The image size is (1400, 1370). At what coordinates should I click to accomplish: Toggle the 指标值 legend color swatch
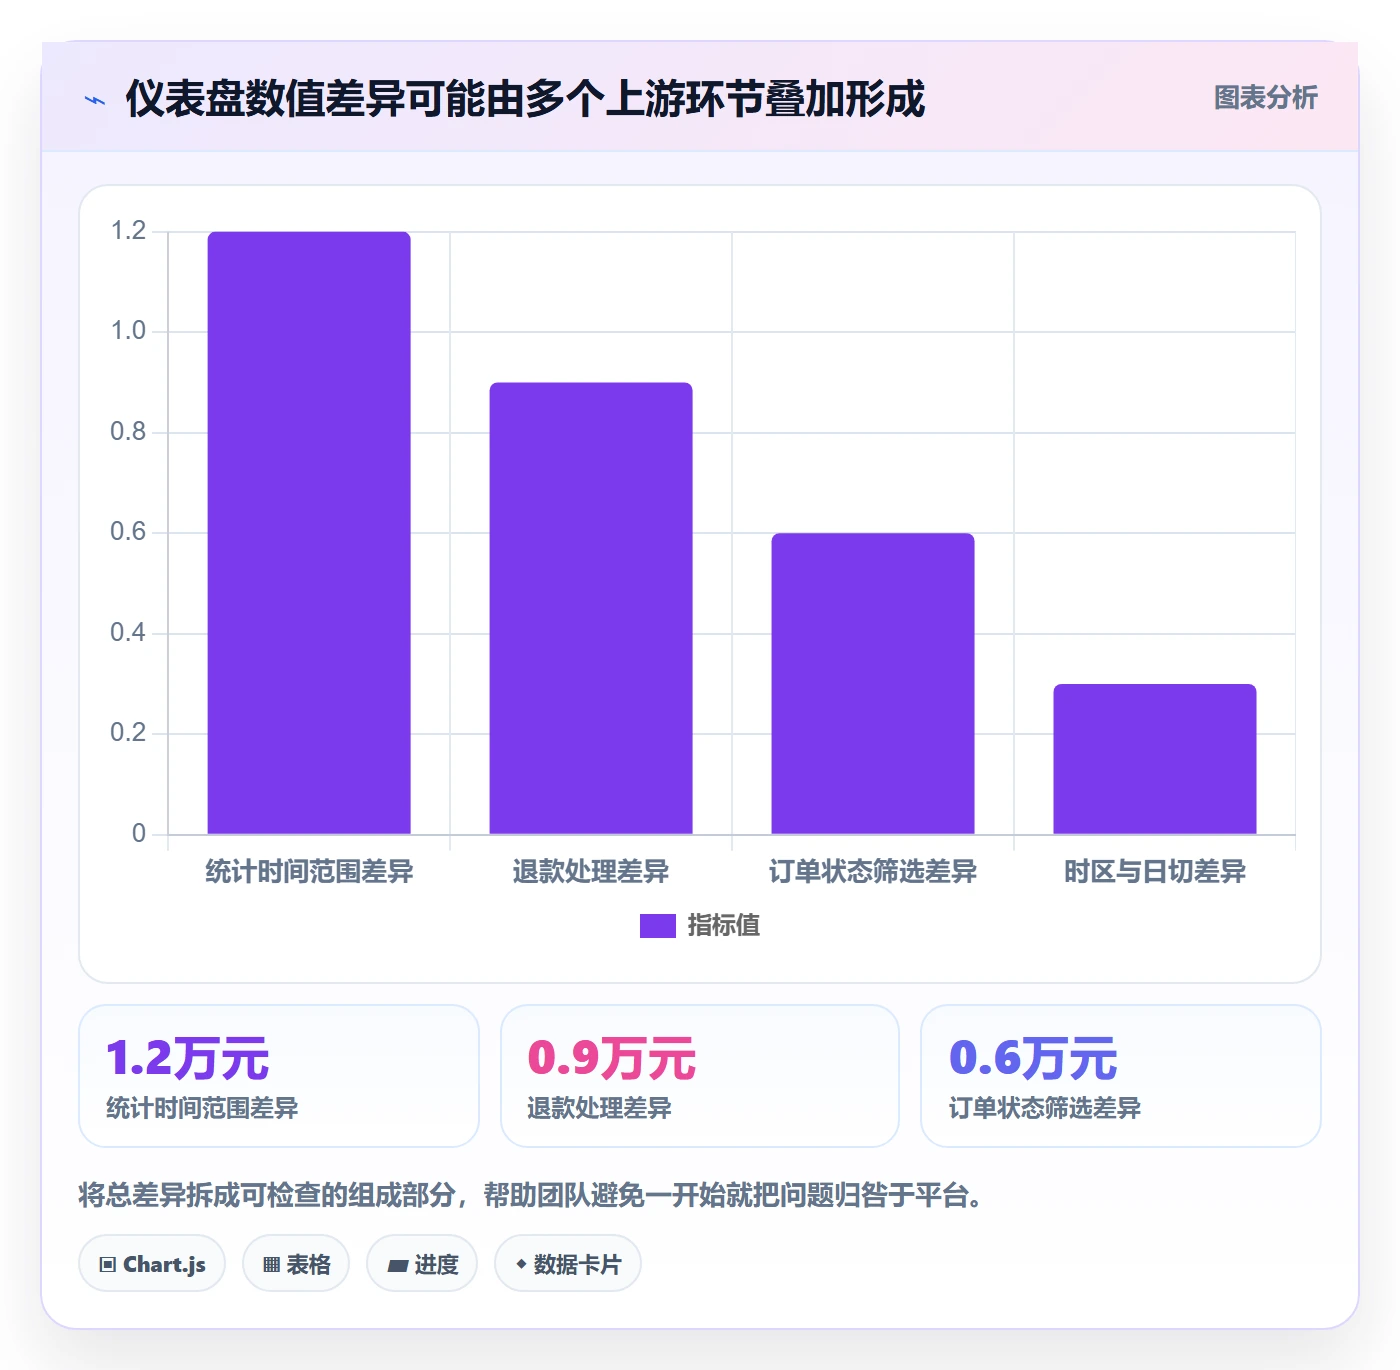pos(658,926)
